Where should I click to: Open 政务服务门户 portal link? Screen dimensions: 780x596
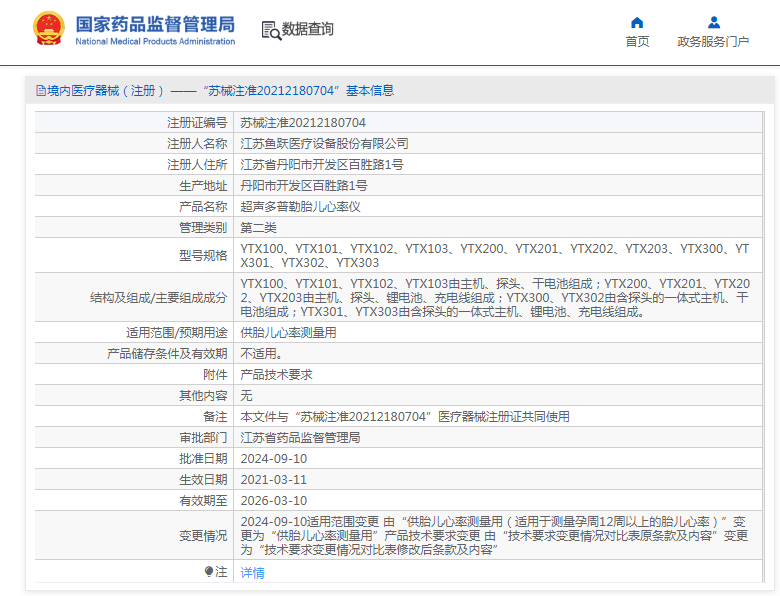click(x=713, y=42)
